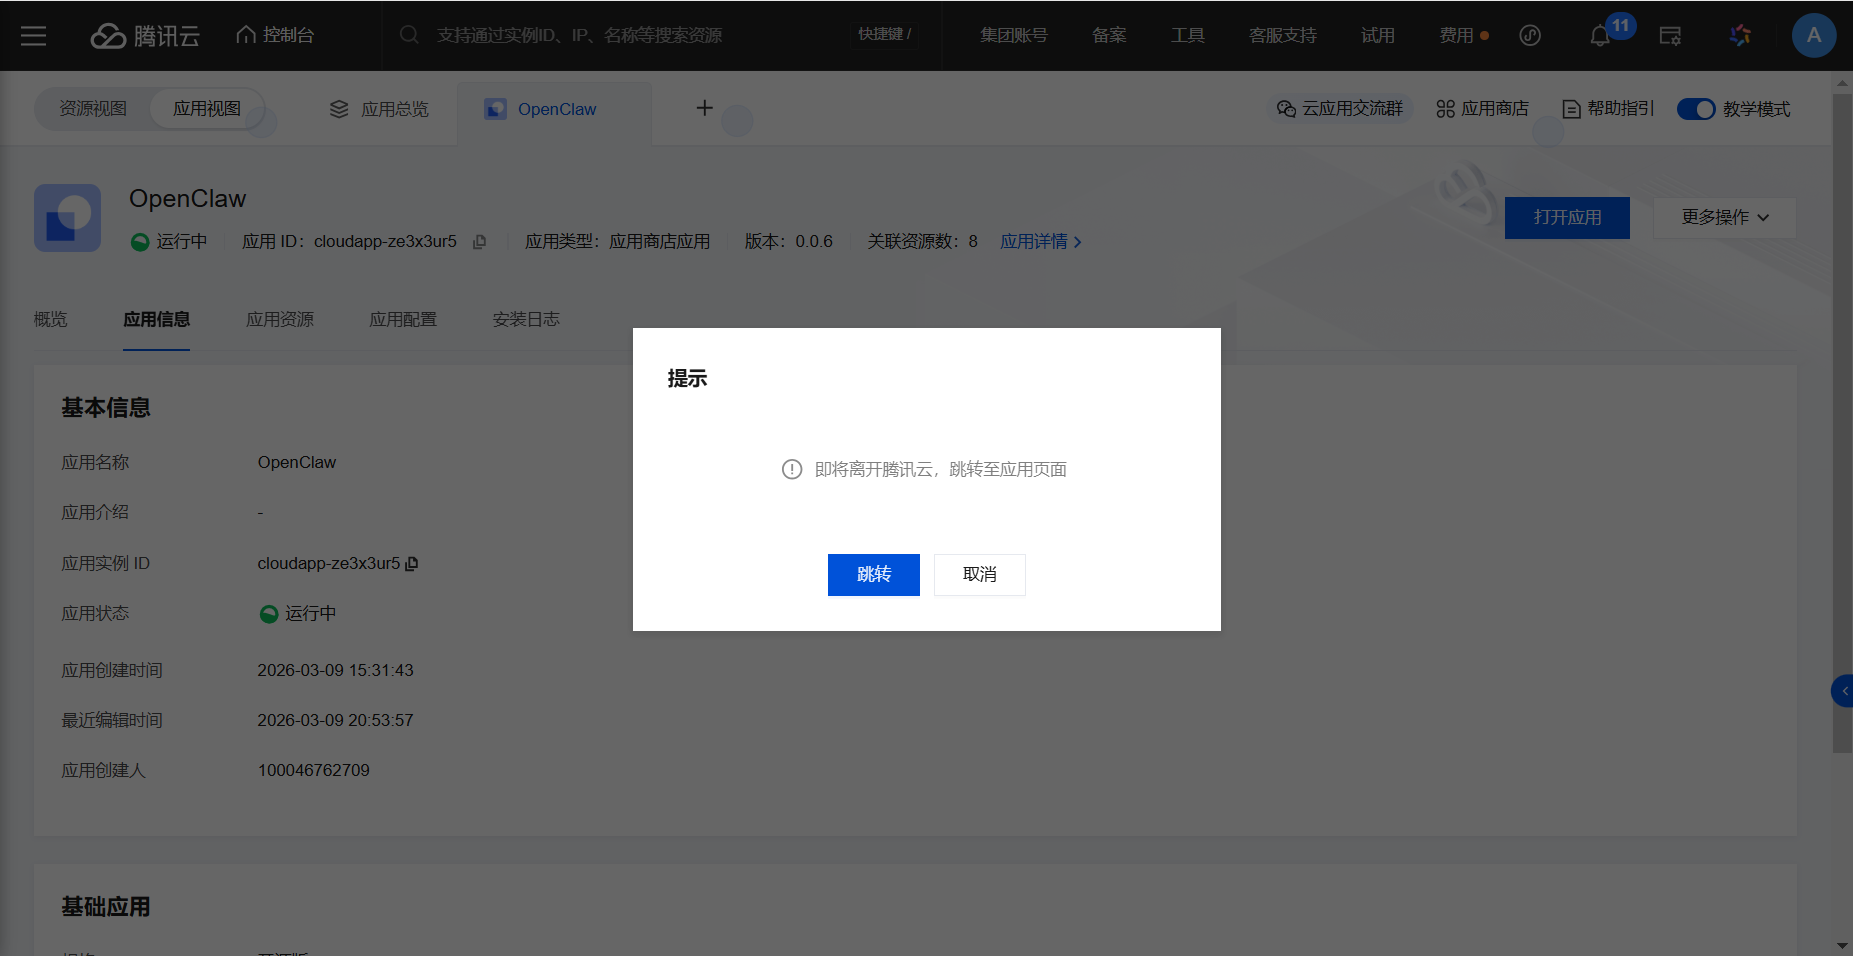The width and height of the screenshot is (1853, 956).
Task: Go to Tencent Cloud logo home
Action: click(x=146, y=36)
